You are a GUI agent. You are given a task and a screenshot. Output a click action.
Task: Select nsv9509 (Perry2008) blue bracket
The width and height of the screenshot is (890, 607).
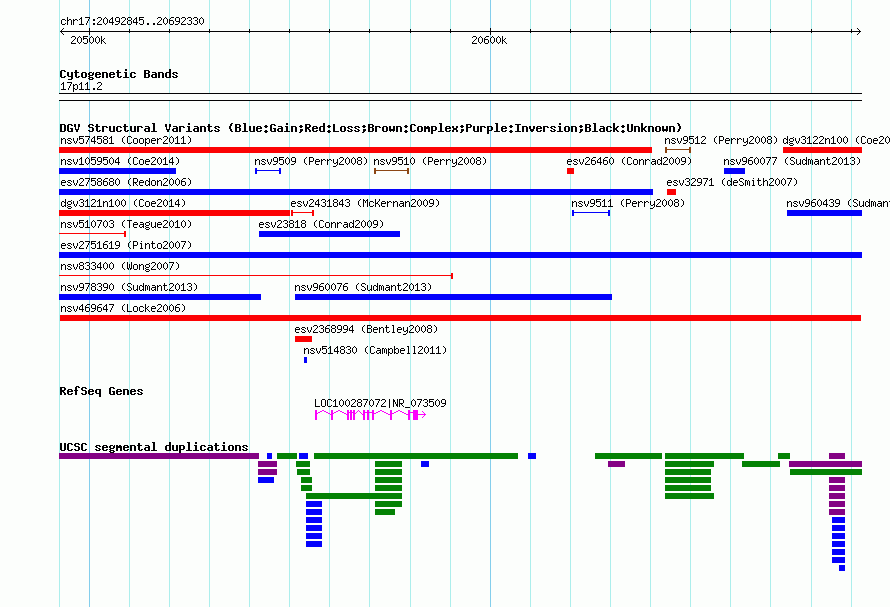(x=268, y=171)
